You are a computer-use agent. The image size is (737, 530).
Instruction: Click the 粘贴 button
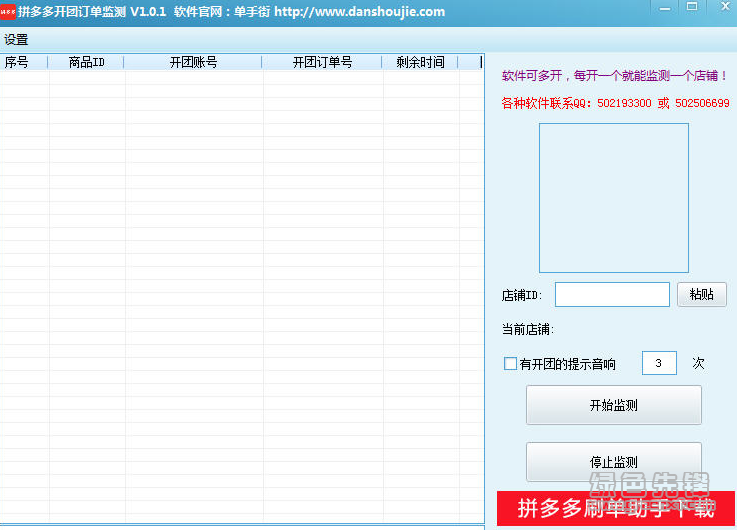pyautogui.click(x=702, y=295)
